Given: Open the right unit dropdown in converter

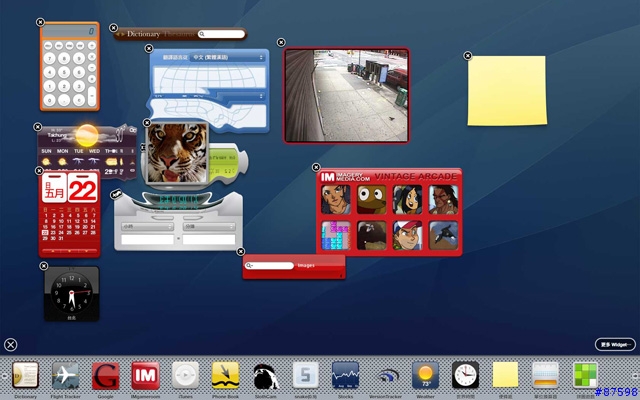Looking at the screenshot, I should (x=209, y=226).
